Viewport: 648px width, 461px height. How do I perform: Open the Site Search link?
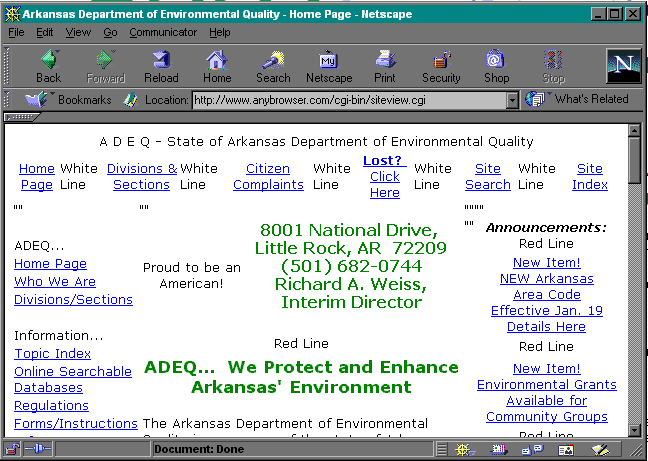coord(488,176)
